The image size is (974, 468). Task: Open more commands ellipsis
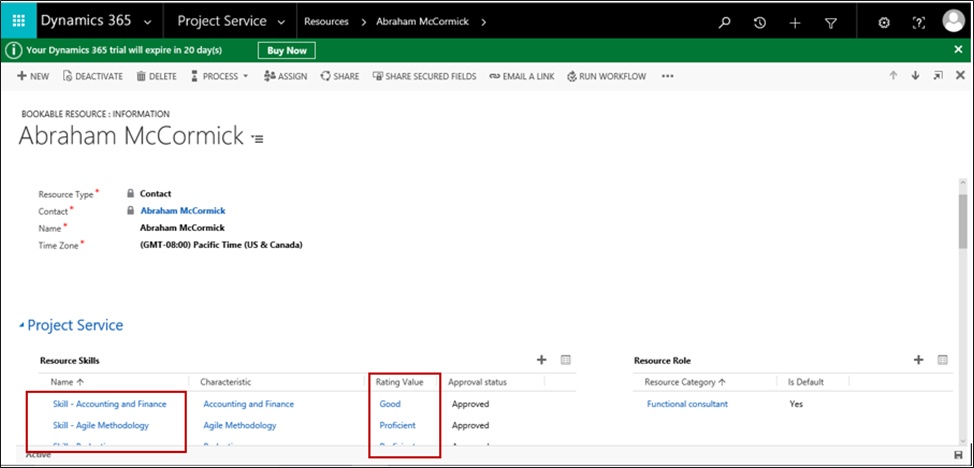coord(668,76)
